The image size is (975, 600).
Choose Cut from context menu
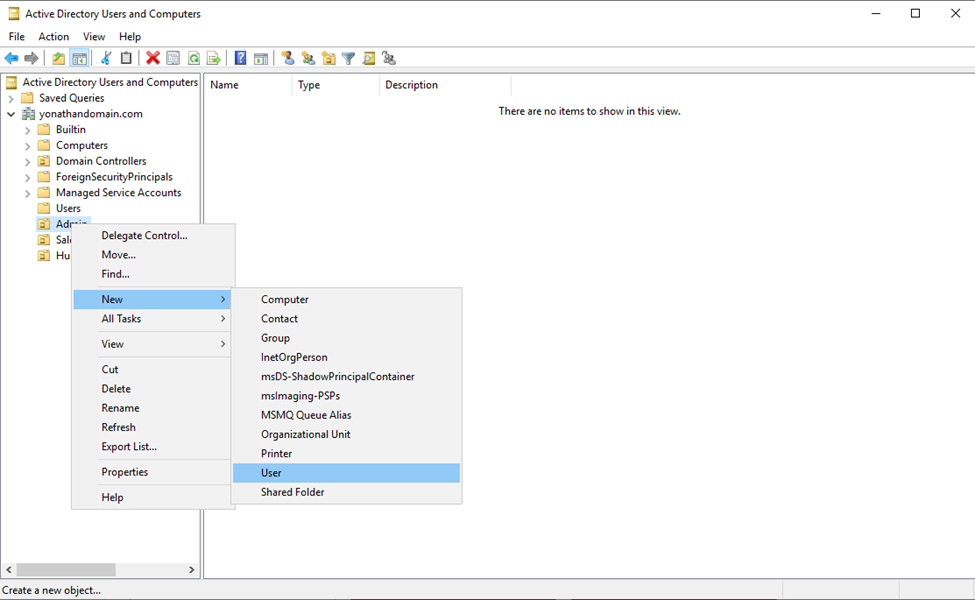point(152,369)
